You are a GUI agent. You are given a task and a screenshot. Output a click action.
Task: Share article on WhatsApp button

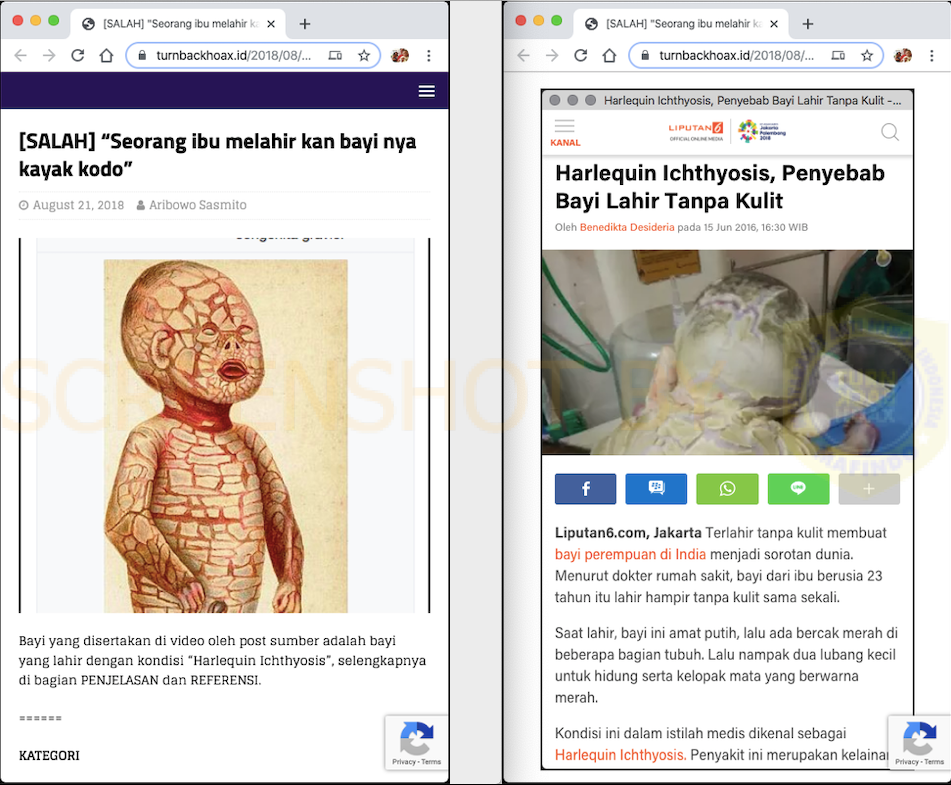point(727,489)
